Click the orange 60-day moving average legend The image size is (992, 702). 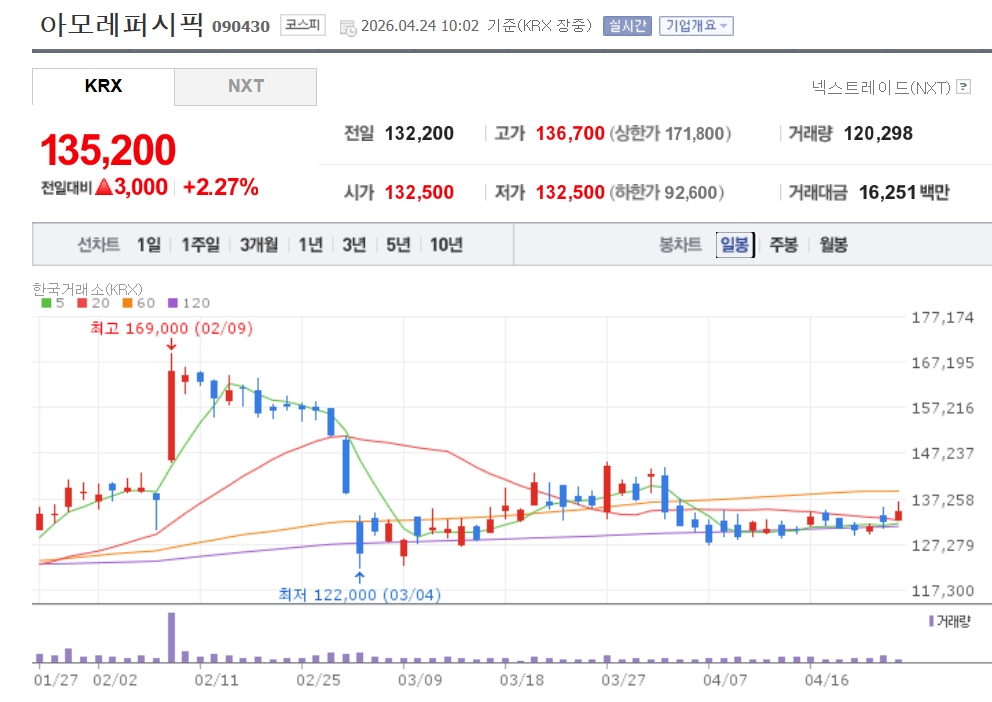click(x=139, y=303)
